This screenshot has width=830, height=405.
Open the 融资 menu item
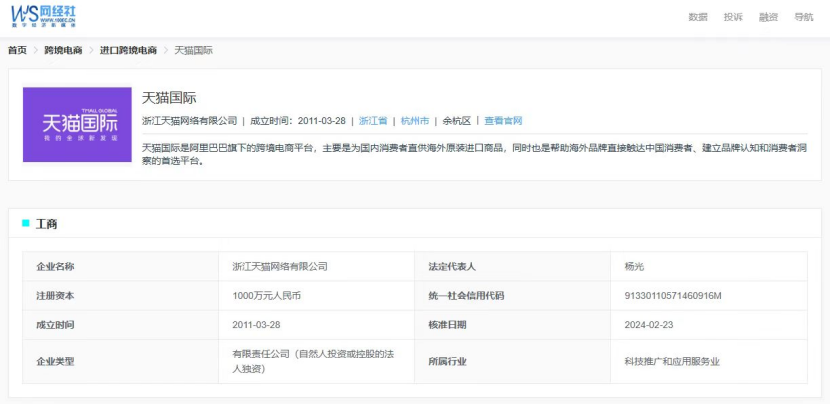[769, 17]
